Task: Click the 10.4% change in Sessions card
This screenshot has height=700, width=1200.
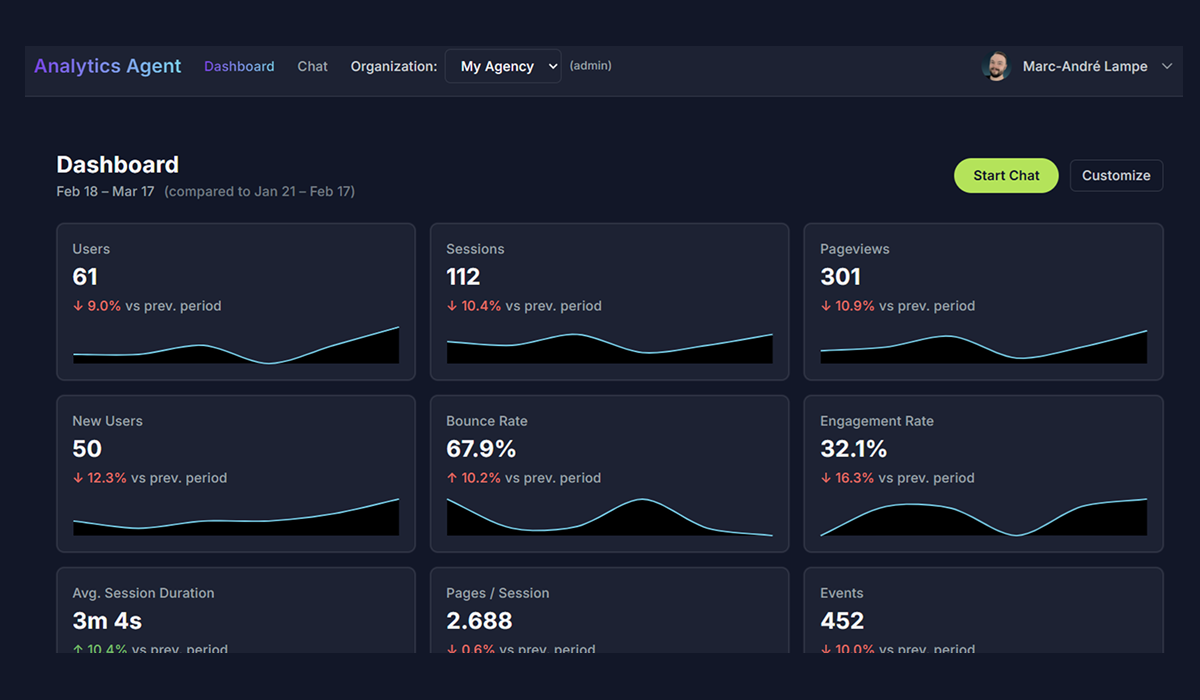Action: [x=474, y=306]
